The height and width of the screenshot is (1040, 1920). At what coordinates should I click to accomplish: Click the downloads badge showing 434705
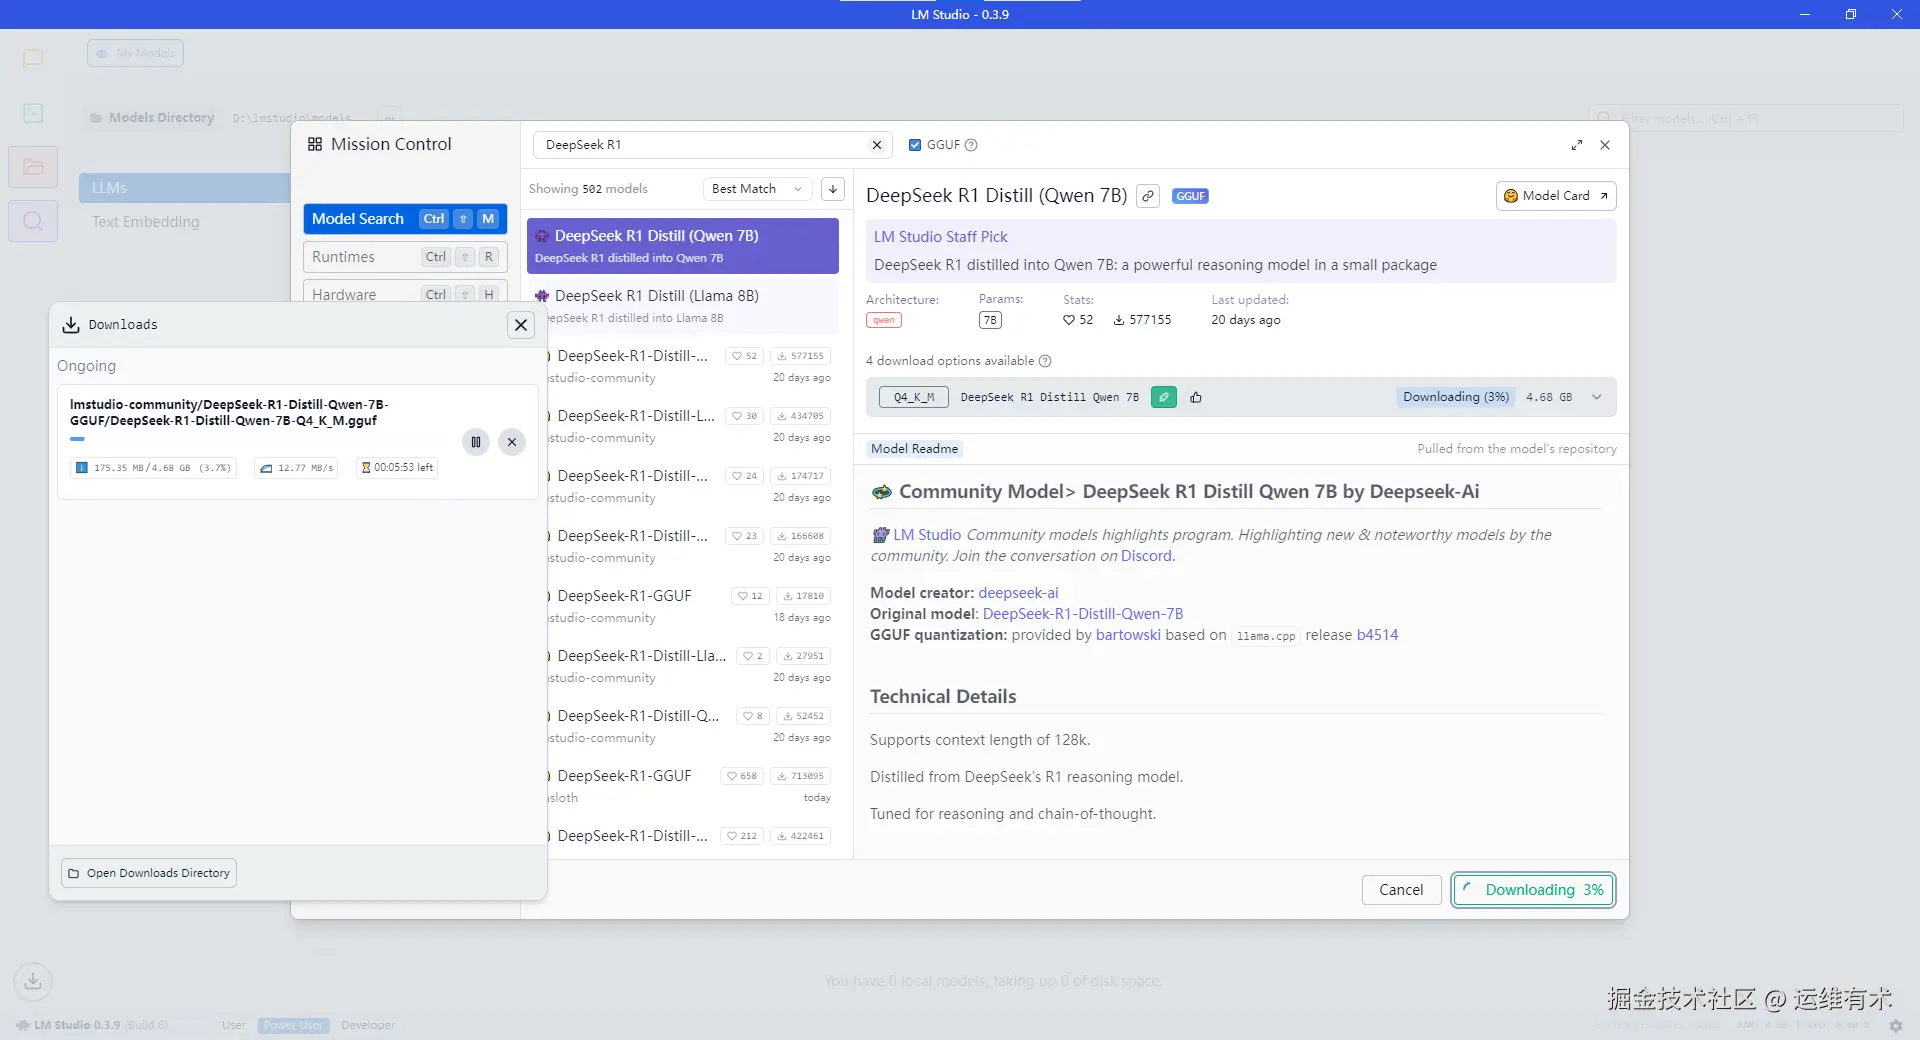(801, 416)
